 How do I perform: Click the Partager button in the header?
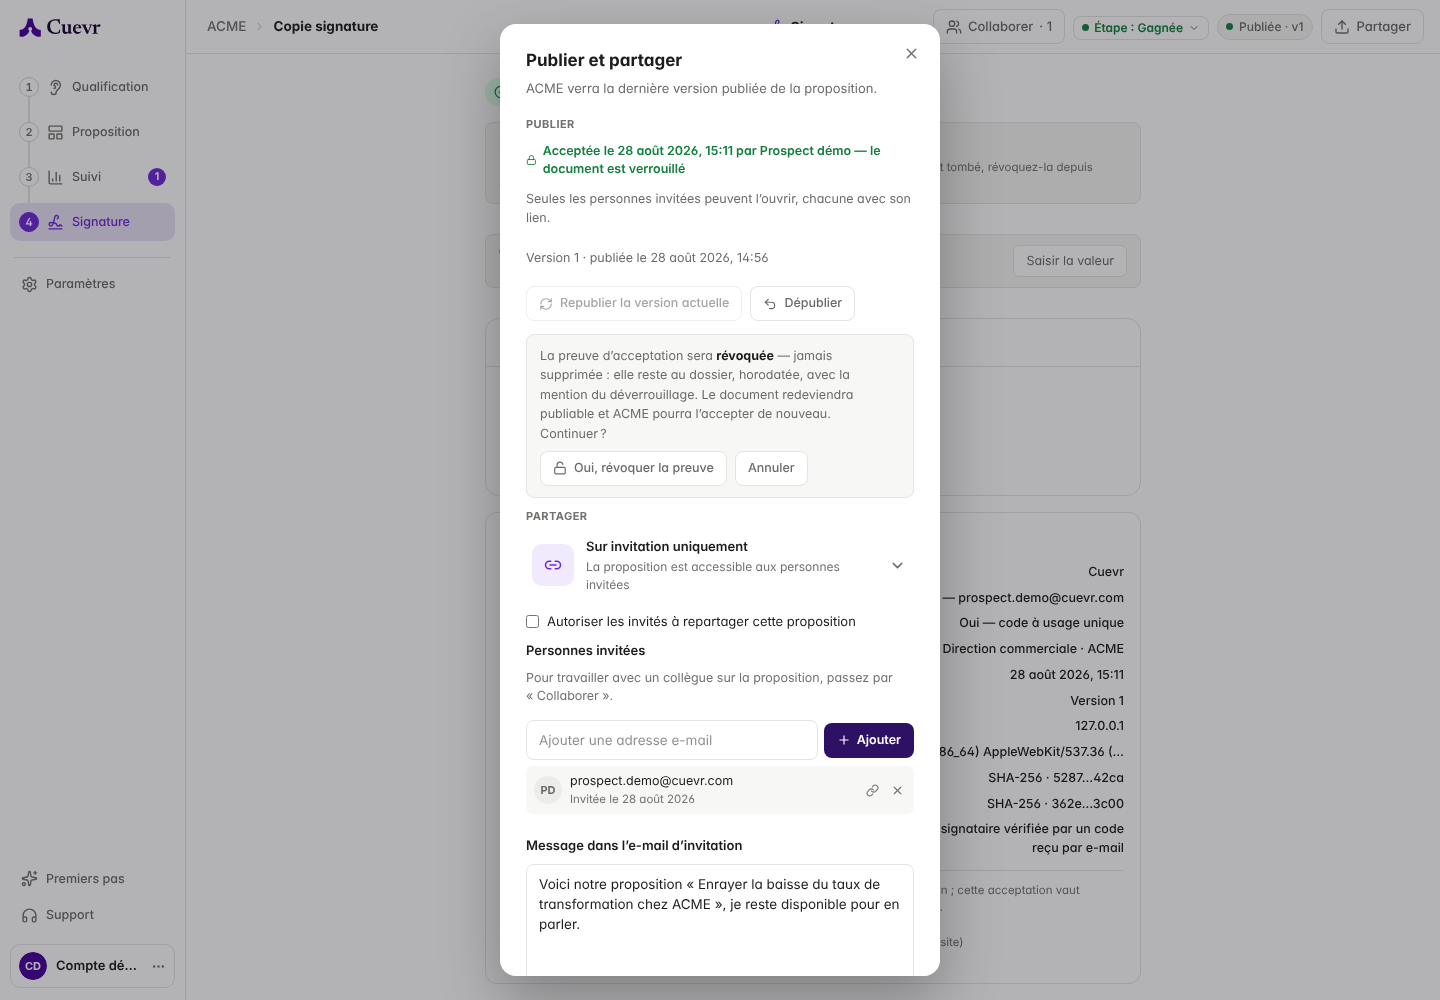(x=1373, y=27)
